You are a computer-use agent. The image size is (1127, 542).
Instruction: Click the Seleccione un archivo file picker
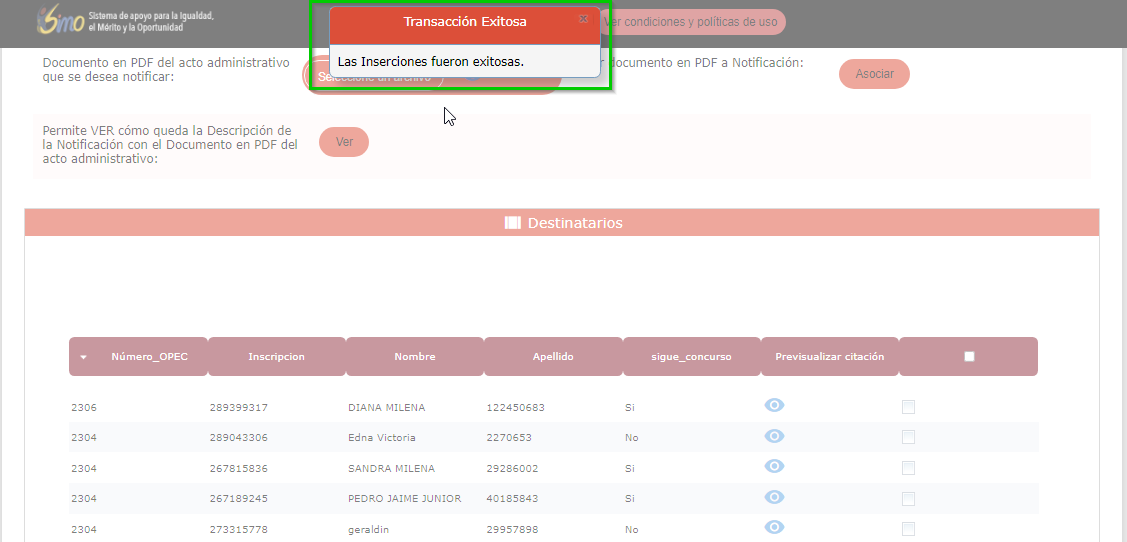[x=374, y=77]
